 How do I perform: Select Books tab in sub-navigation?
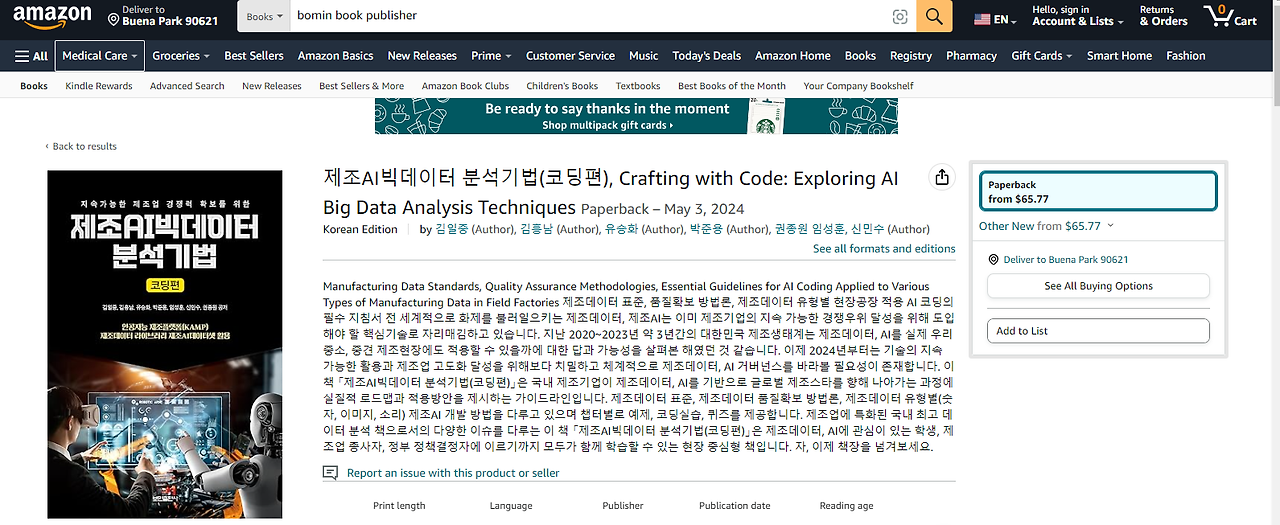pos(34,86)
